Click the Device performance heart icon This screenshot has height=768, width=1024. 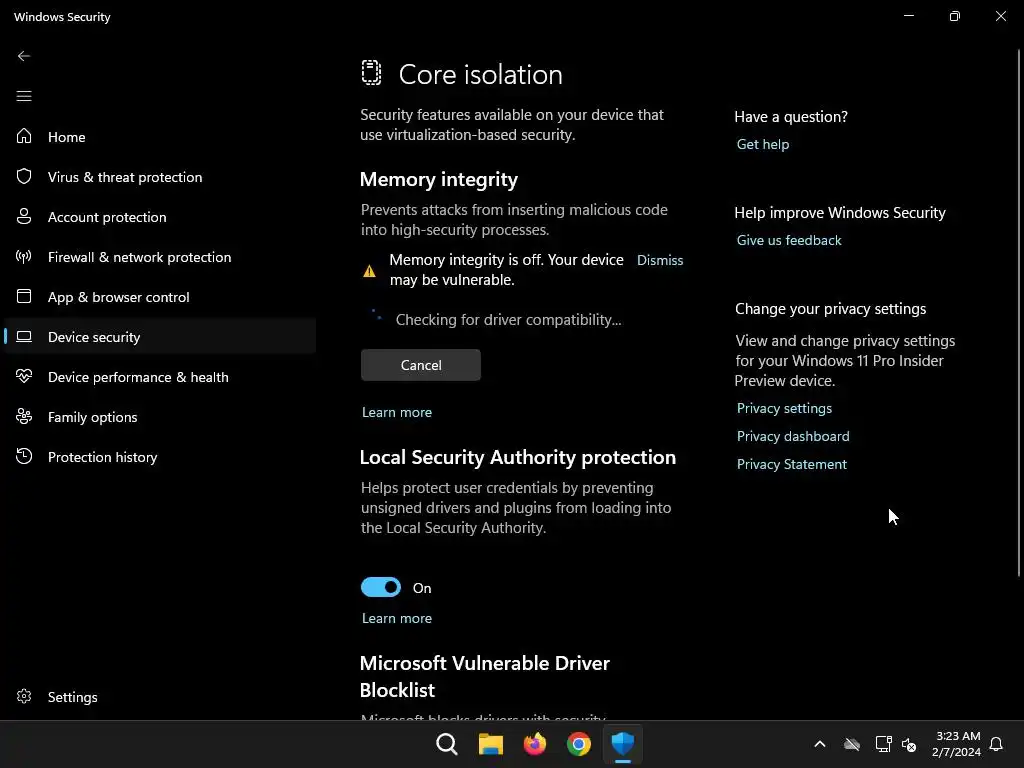(x=24, y=376)
